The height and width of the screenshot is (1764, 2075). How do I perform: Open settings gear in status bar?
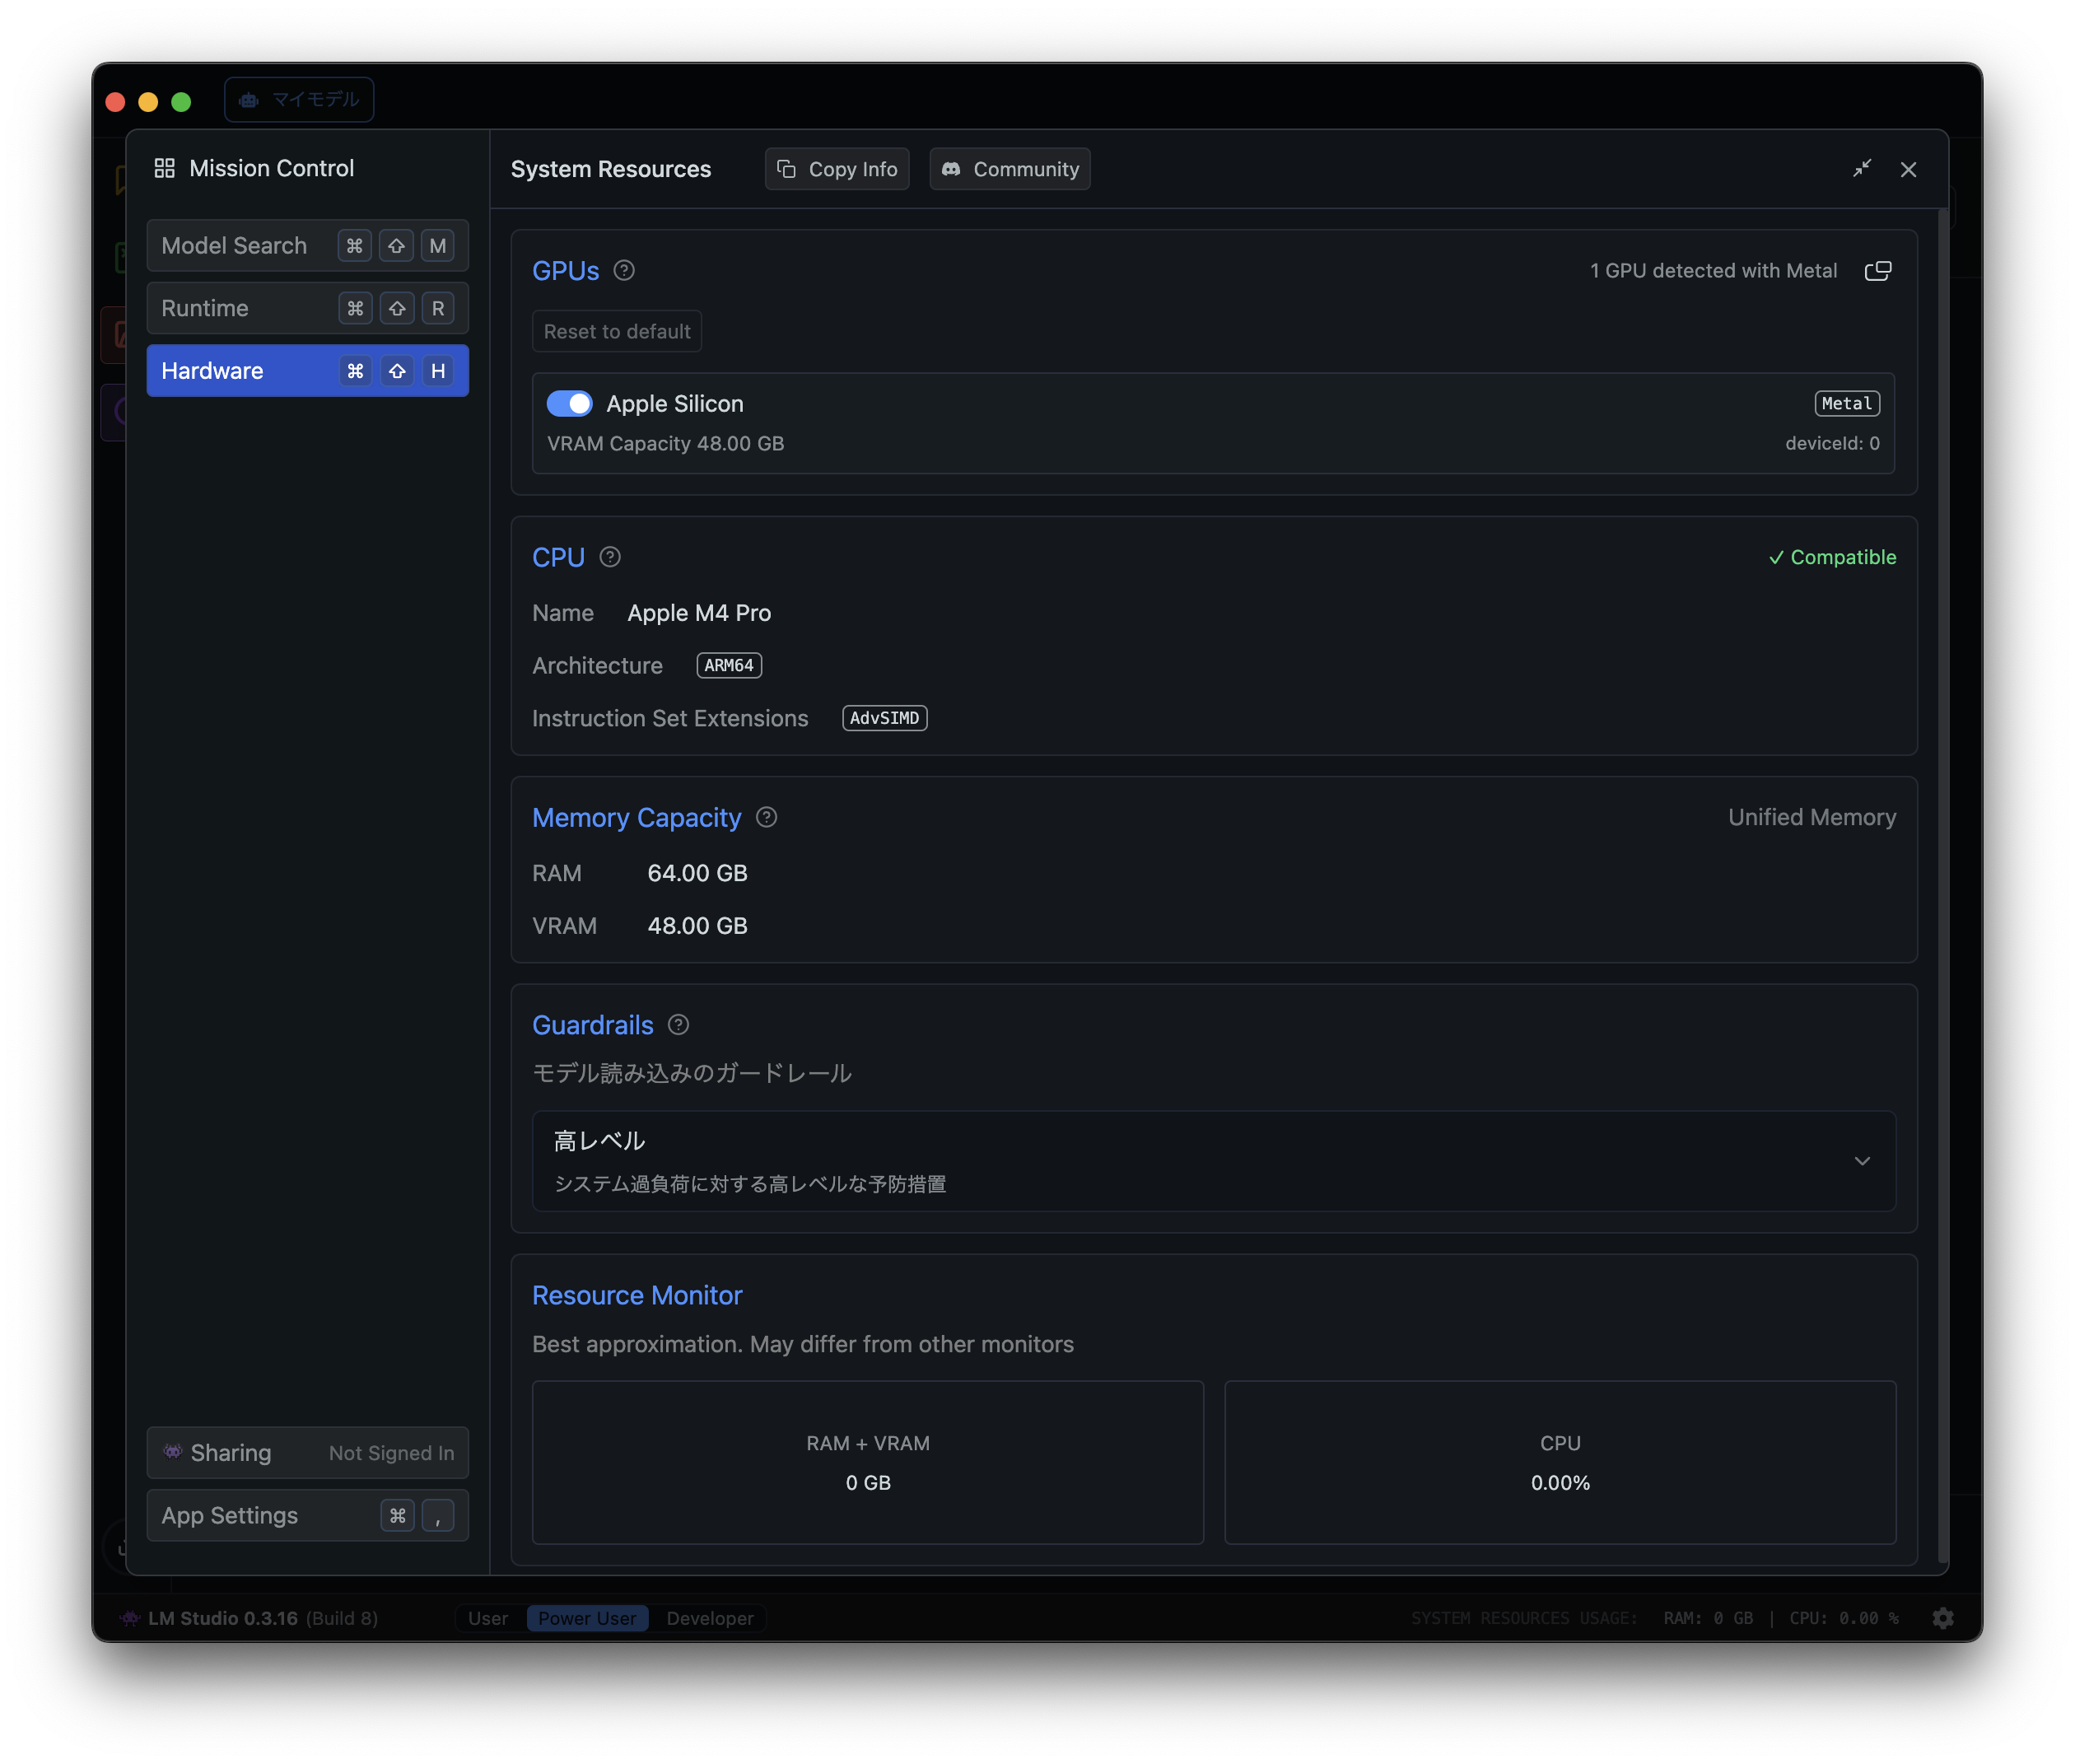1943,1618
